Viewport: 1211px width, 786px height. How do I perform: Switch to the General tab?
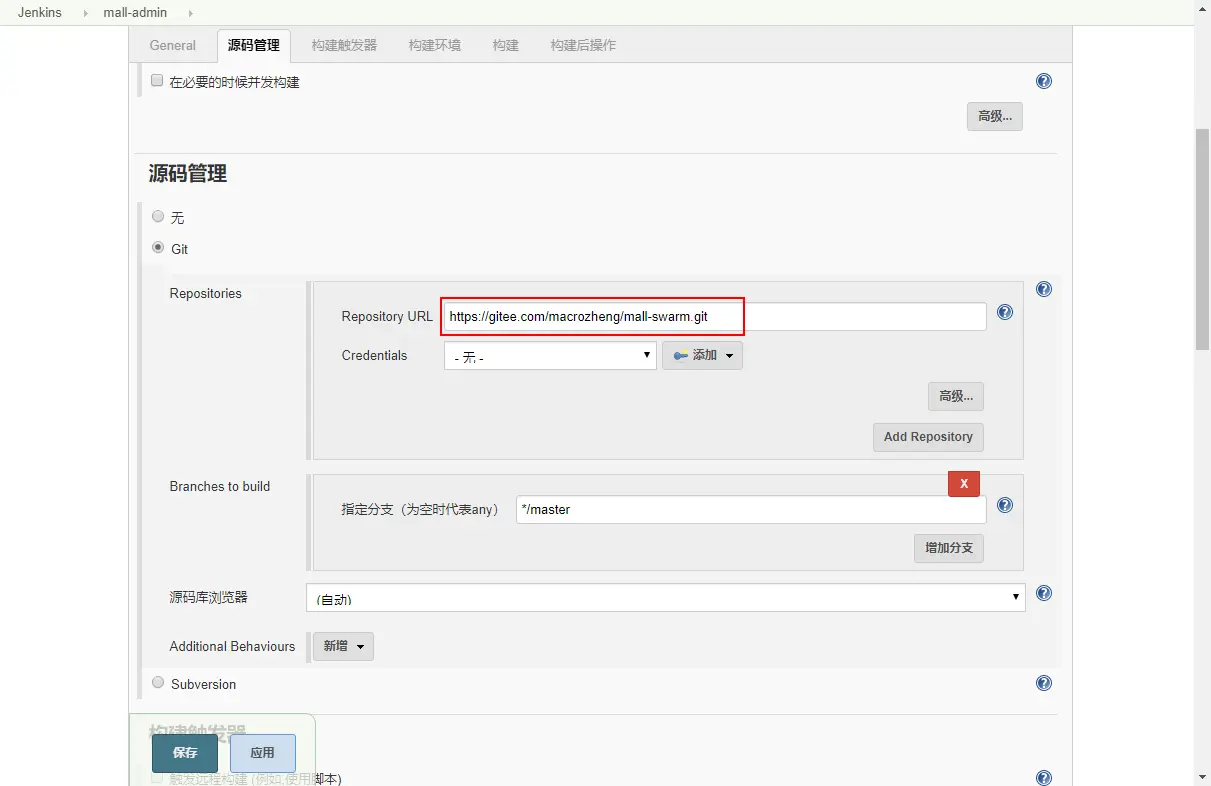[173, 45]
